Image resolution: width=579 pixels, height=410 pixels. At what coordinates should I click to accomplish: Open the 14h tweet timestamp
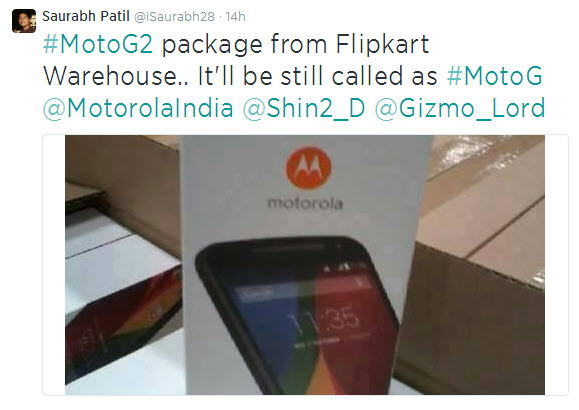235,17
